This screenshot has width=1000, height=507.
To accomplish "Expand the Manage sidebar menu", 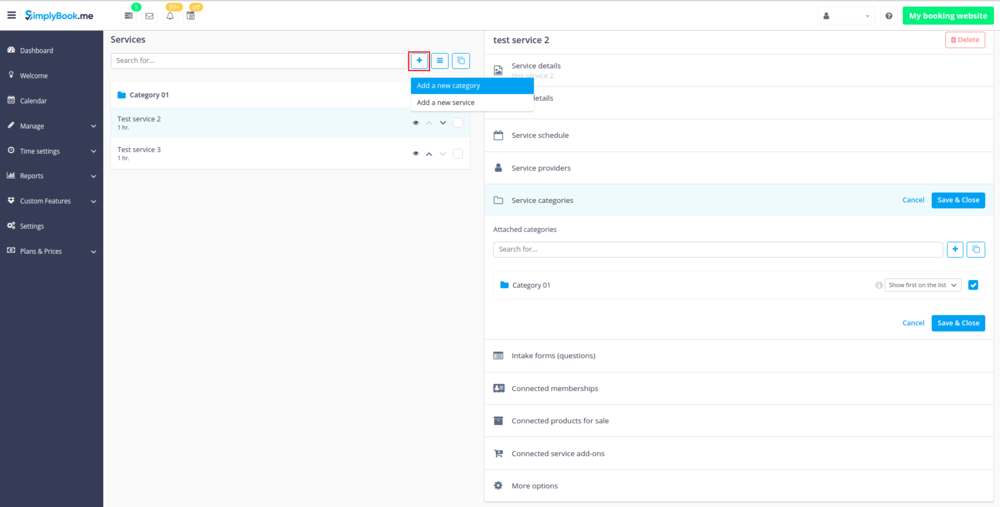I will 52,126.
